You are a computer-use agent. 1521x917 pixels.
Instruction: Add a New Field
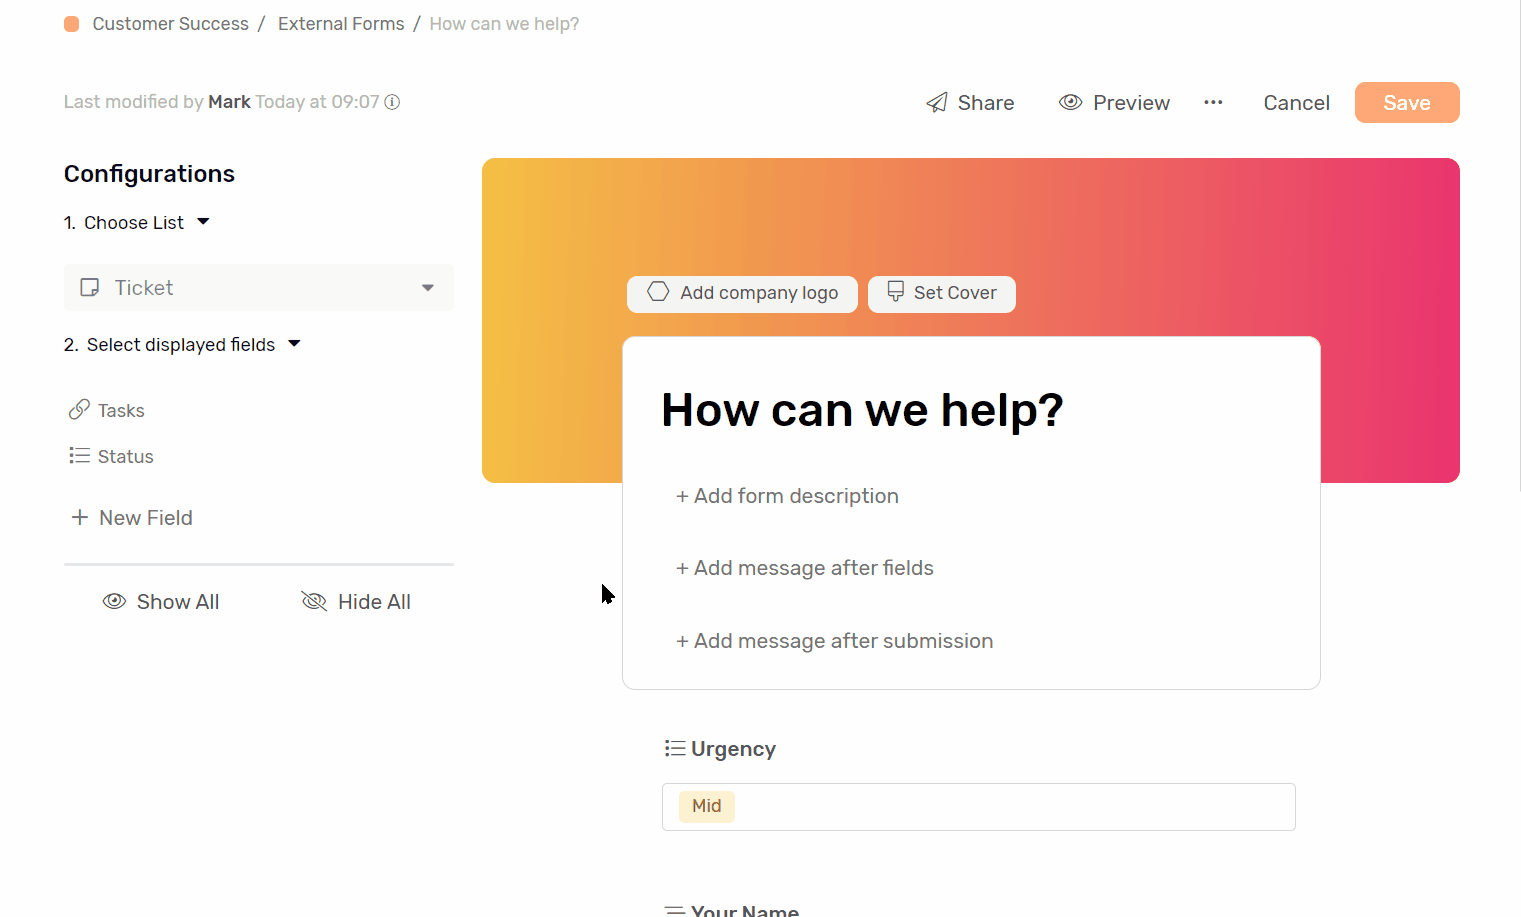pos(131,517)
